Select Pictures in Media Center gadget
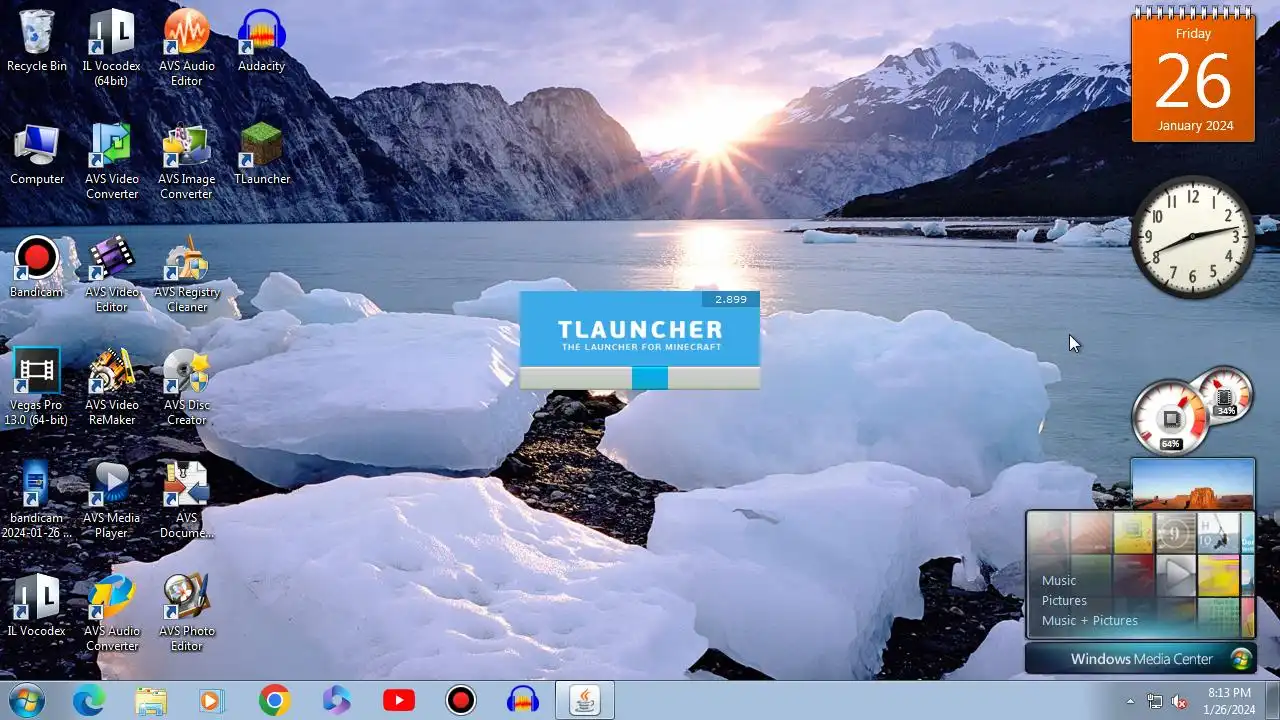The width and height of the screenshot is (1280, 720). point(1064,600)
